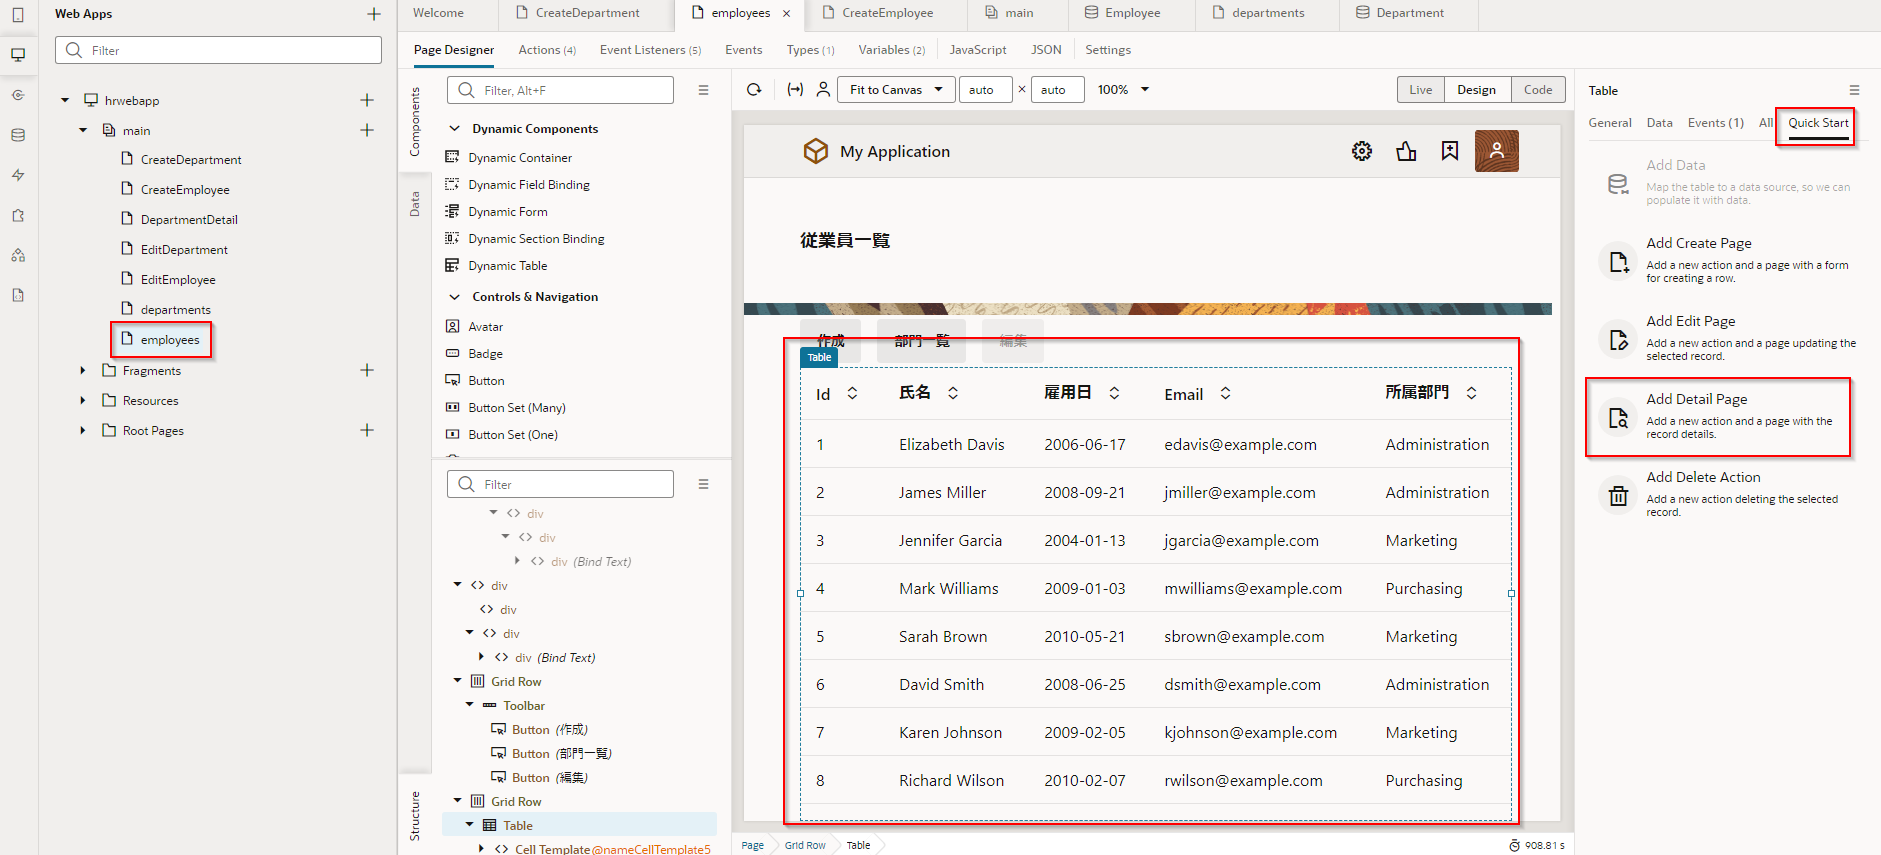Select Design mode toggle

click(x=1476, y=90)
